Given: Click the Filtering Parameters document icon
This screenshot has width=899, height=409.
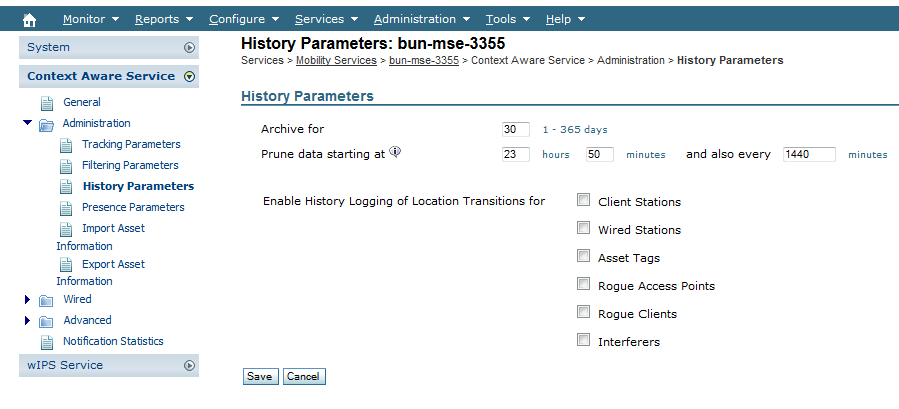Looking at the screenshot, I should 66,166.
